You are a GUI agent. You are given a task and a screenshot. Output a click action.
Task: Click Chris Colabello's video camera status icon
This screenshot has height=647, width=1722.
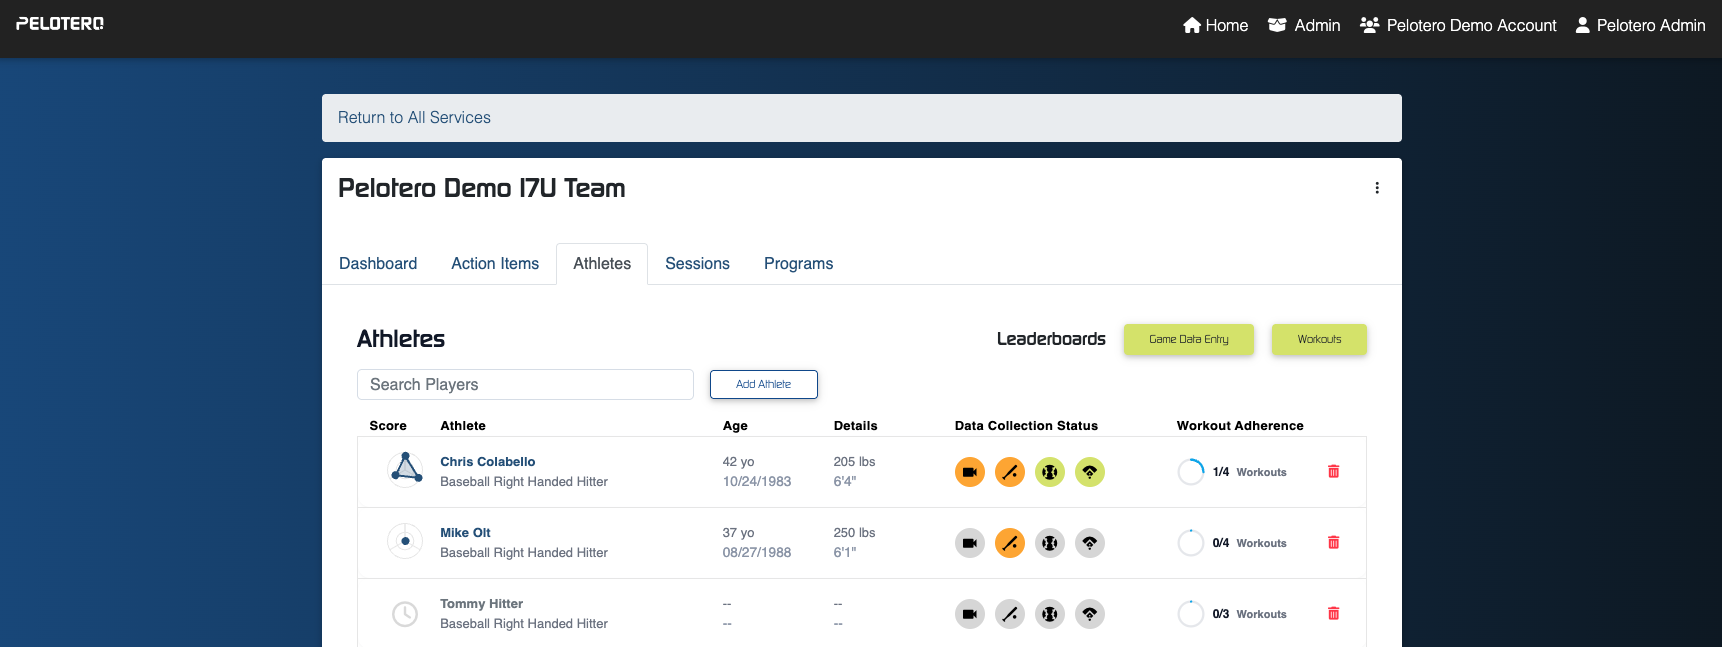pyautogui.click(x=970, y=472)
